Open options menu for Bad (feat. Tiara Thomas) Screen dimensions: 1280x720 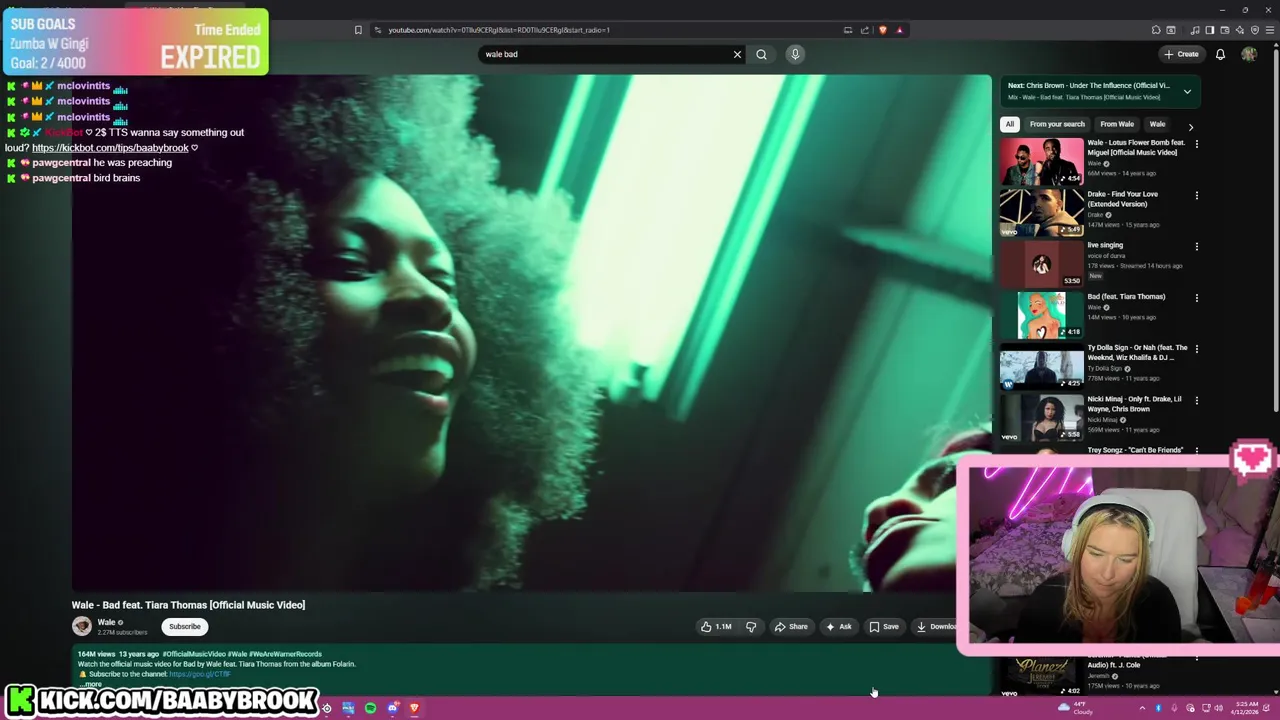pyautogui.click(x=1196, y=298)
